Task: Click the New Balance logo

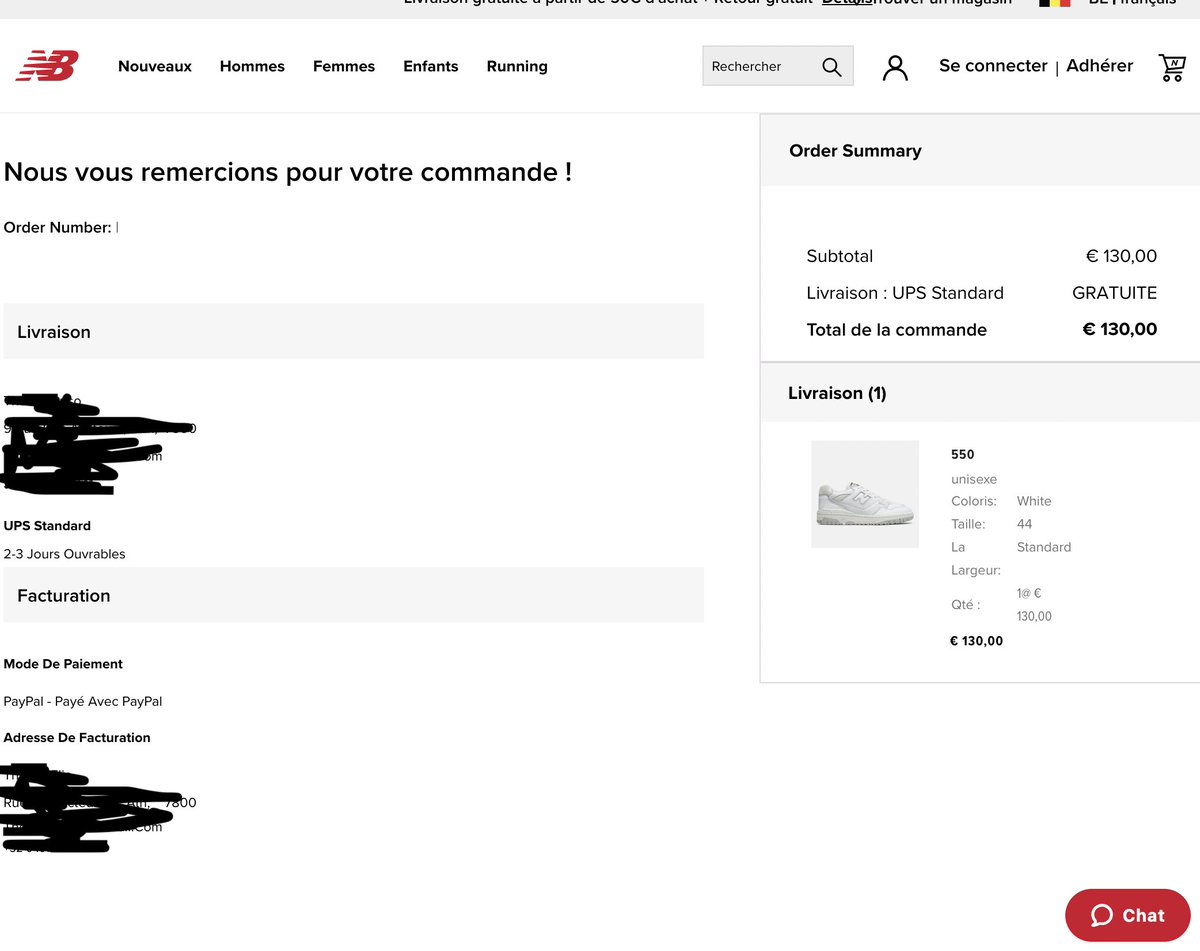Action: point(47,66)
